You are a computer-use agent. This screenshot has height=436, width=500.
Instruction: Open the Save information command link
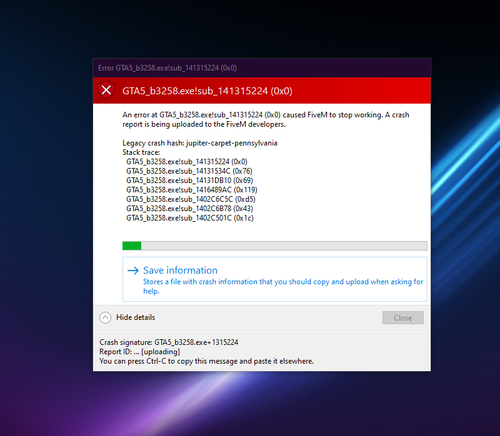tap(275, 279)
